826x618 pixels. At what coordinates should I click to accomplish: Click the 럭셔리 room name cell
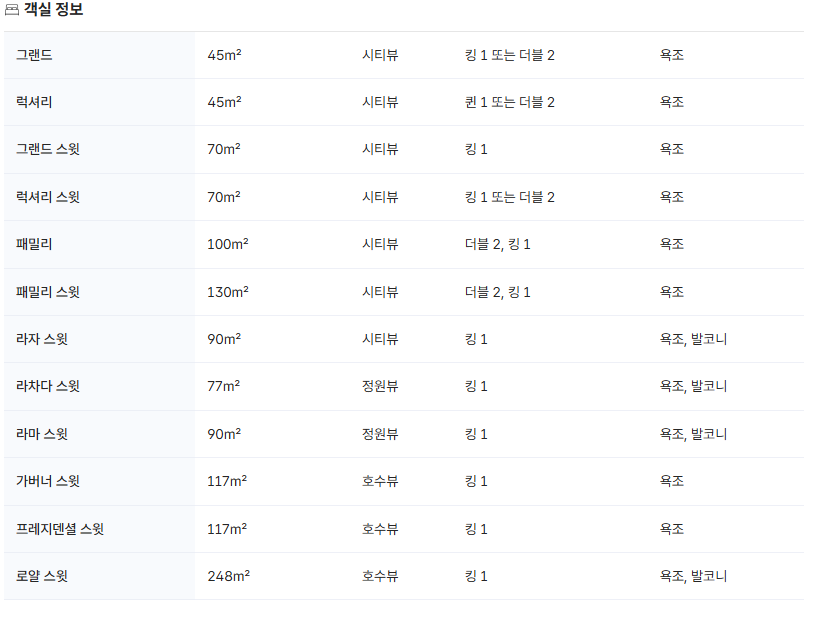34,102
